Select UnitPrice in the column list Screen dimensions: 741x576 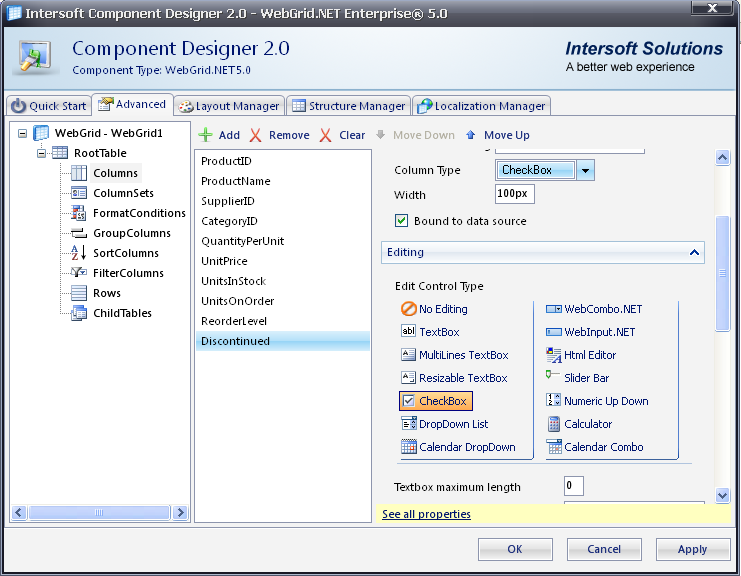(283, 261)
